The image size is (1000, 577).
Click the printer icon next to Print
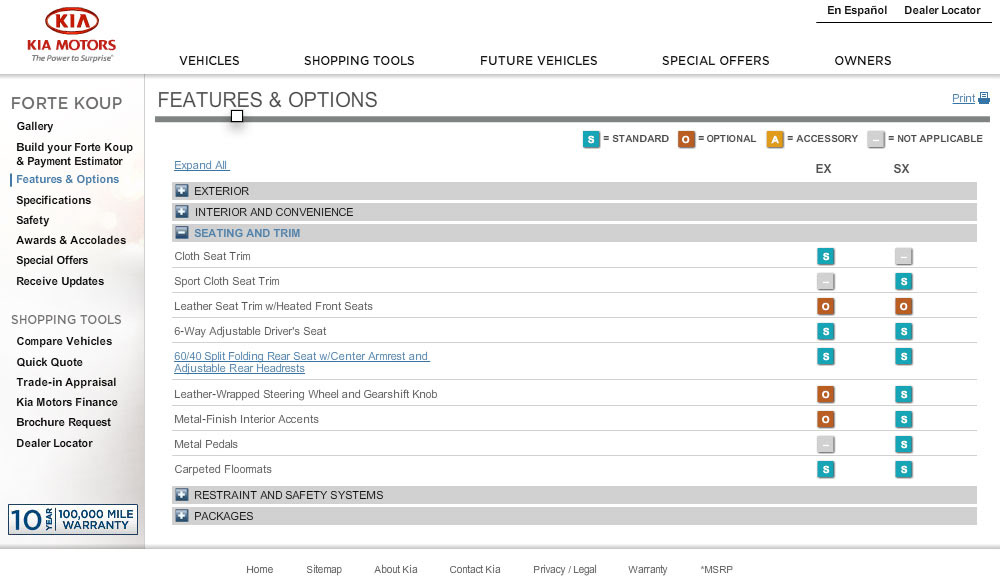984,98
